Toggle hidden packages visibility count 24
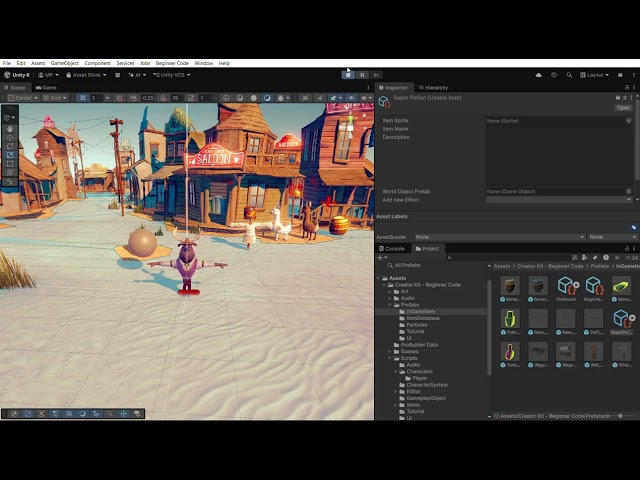The image size is (640, 480). click(631, 258)
